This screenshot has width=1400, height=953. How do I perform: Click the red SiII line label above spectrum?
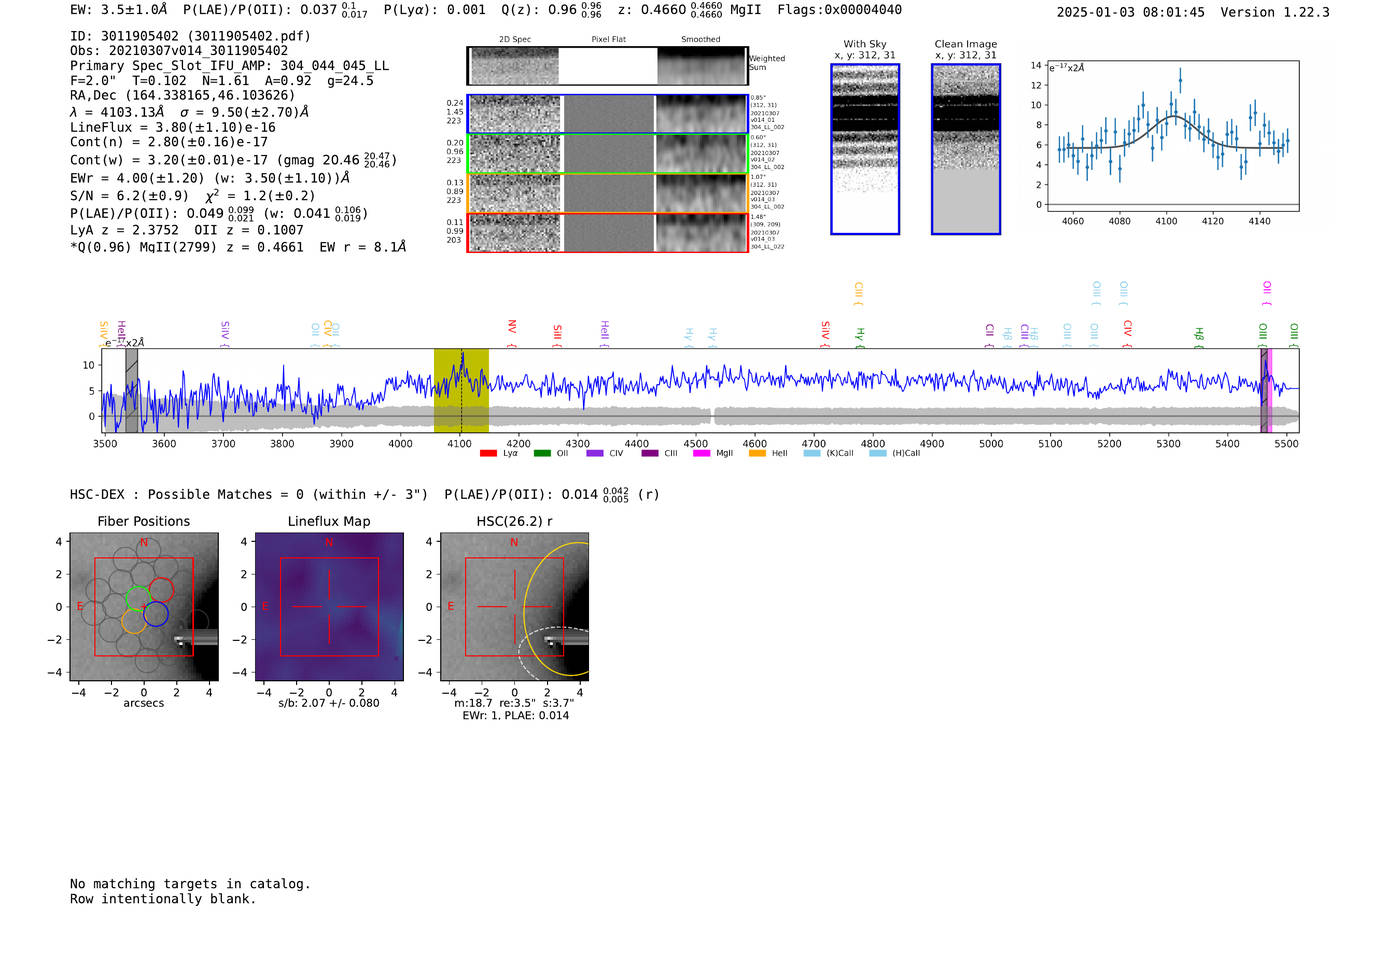coord(557,334)
